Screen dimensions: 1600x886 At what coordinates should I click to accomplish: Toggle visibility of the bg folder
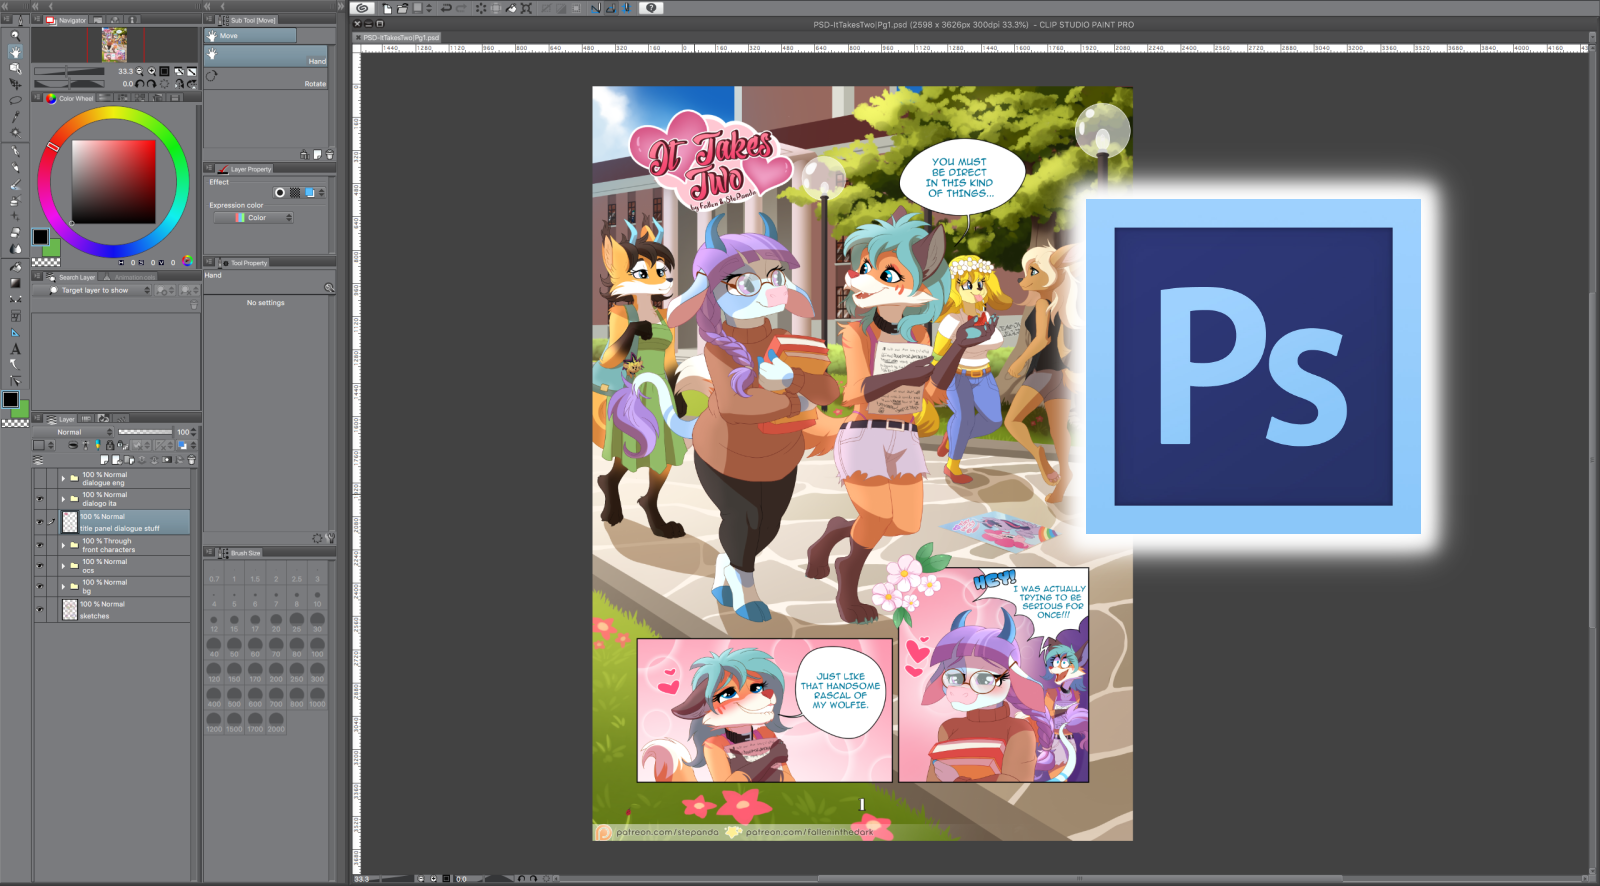40,587
